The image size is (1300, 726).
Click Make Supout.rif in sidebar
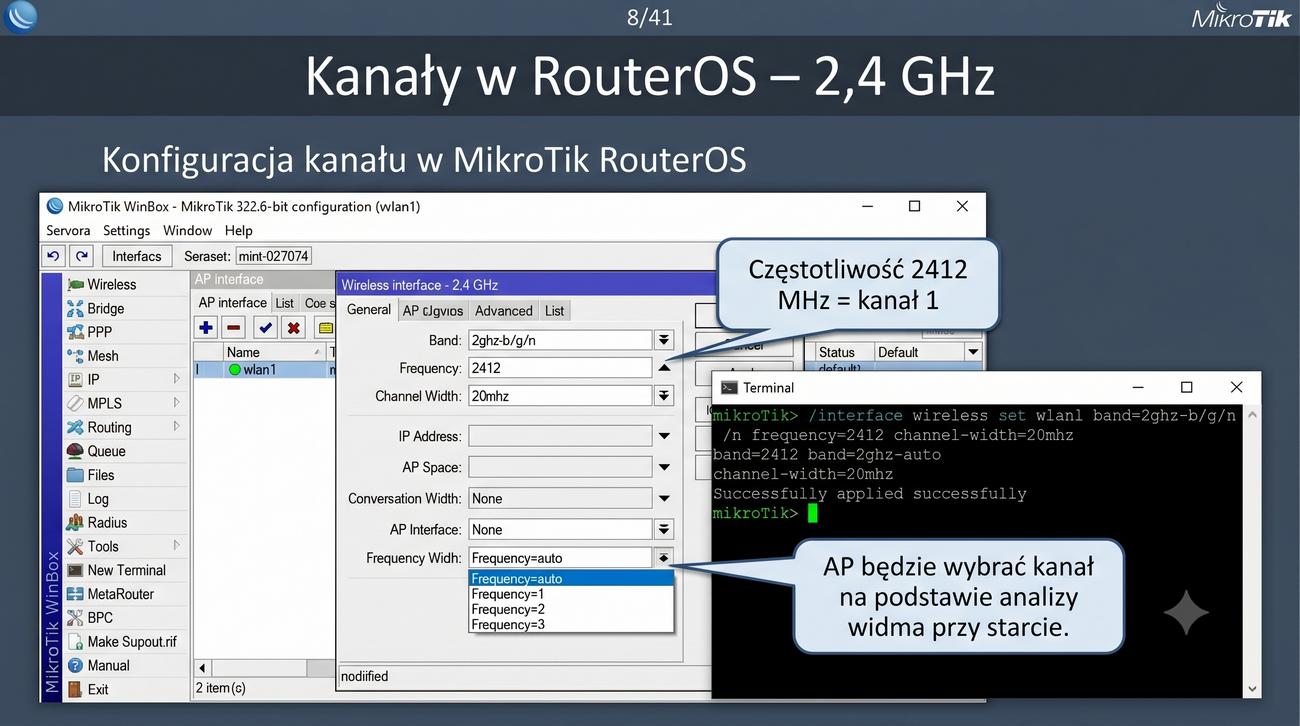pyautogui.click(x=121, y=642)
